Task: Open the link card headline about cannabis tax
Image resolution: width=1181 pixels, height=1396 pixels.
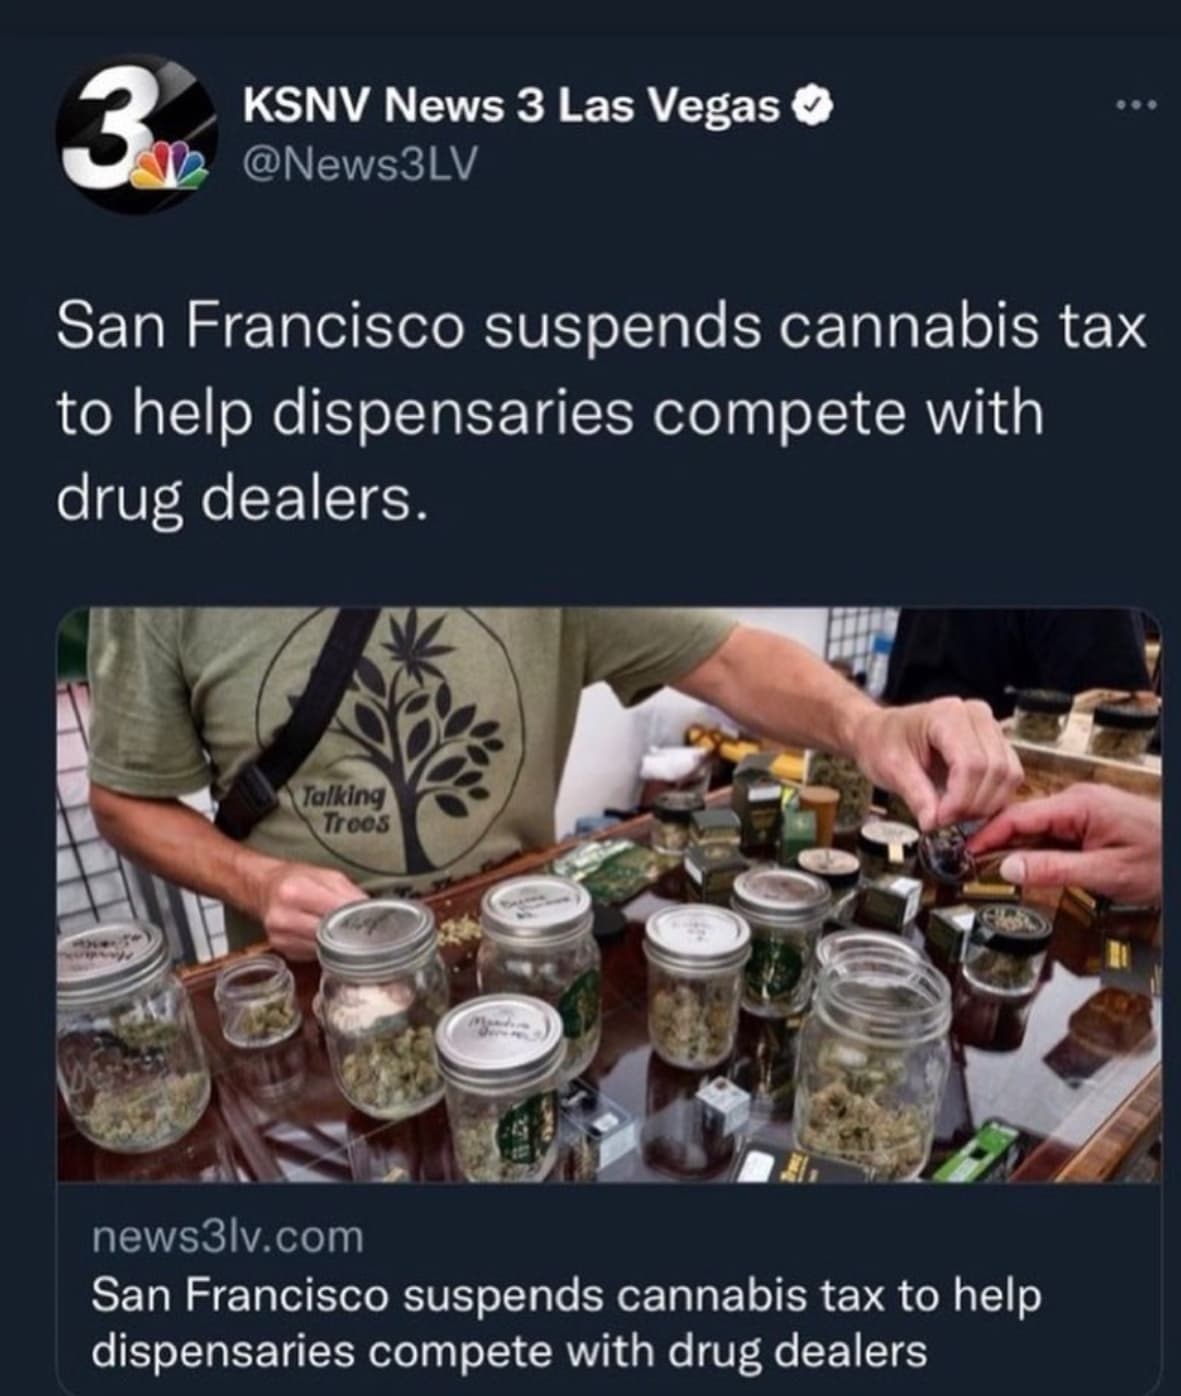Action: pyautogui.click(x=566, y=1323)
